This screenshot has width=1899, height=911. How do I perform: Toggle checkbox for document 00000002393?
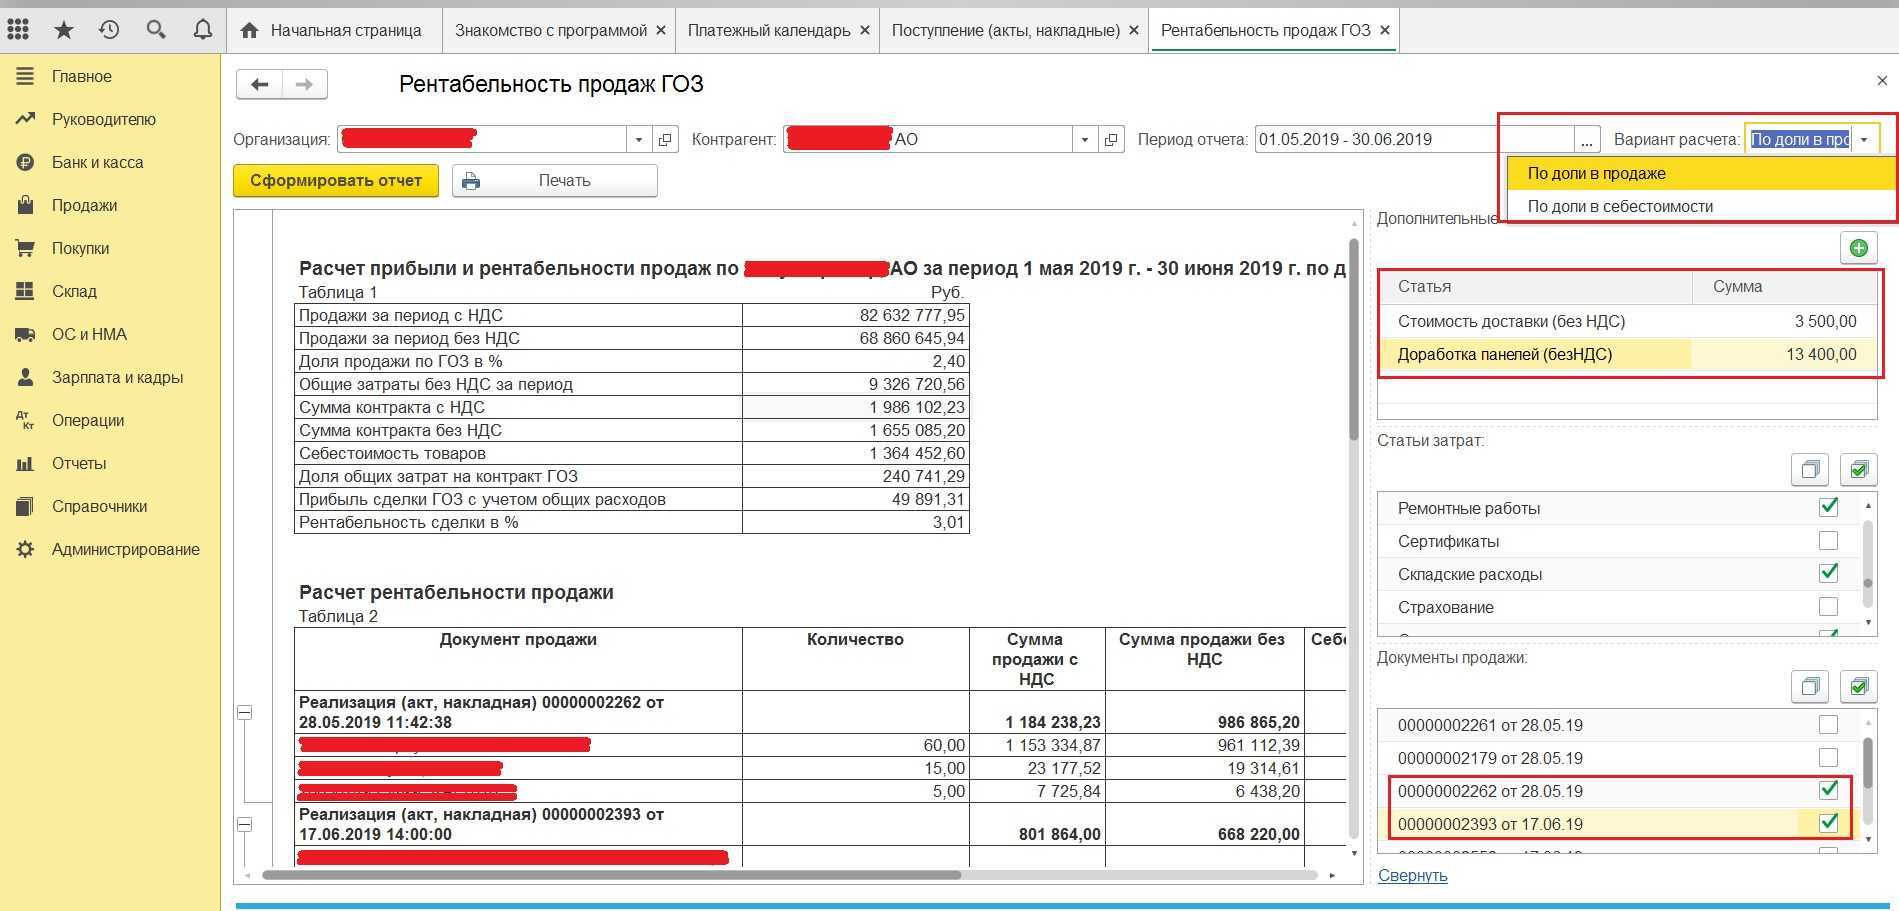click(1828, 823)
